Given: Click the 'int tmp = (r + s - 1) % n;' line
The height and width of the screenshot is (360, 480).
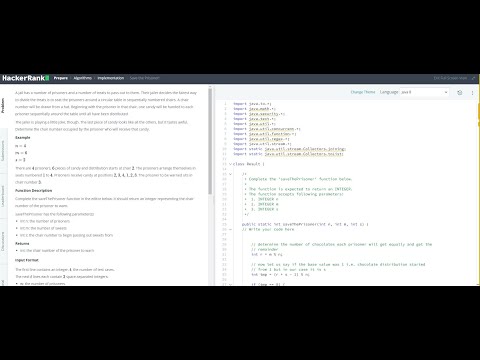Looking at the screenshot, I should [x=280, y=274].
